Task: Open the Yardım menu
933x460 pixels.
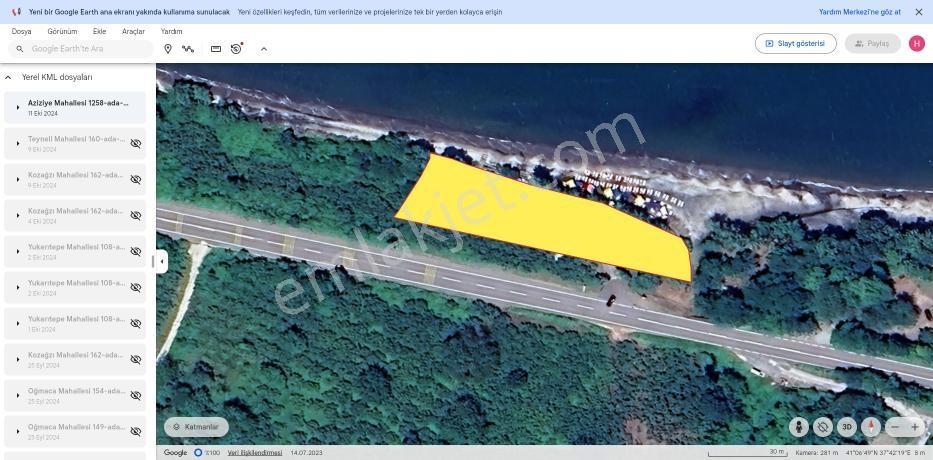Action: click(171, 32)
